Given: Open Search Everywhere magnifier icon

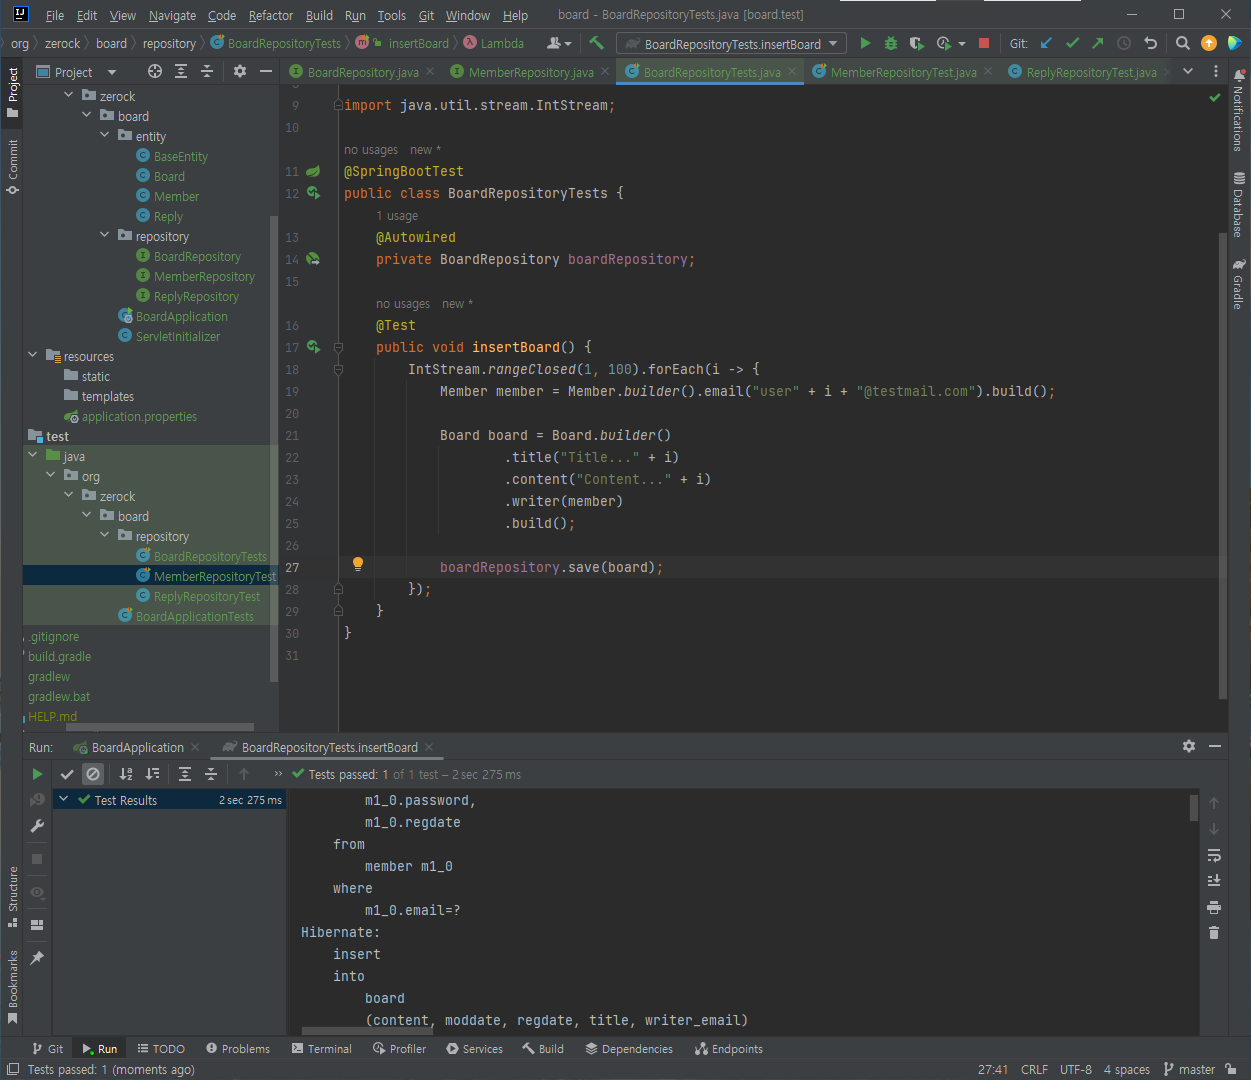Looking at the screenshot, I should point(1182,43).
